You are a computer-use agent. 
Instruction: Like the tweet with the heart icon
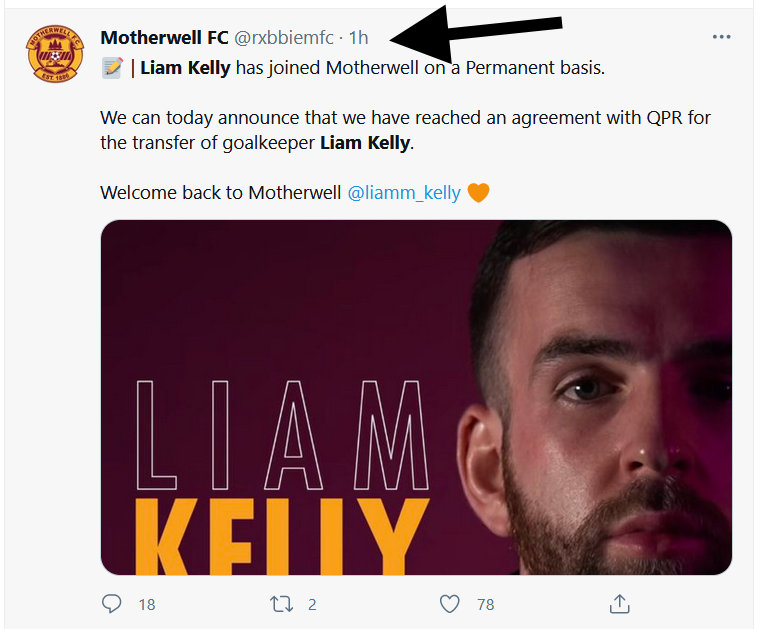[x=450, y=603]
